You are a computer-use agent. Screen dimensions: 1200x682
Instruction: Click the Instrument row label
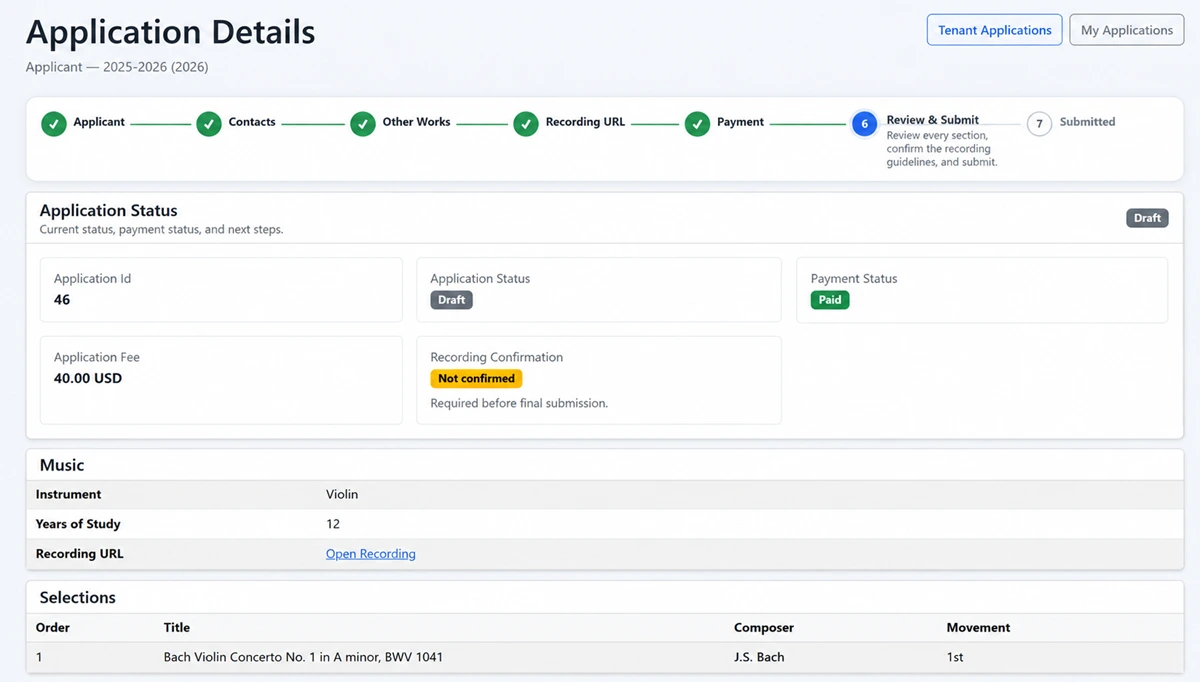coord(69,494)
